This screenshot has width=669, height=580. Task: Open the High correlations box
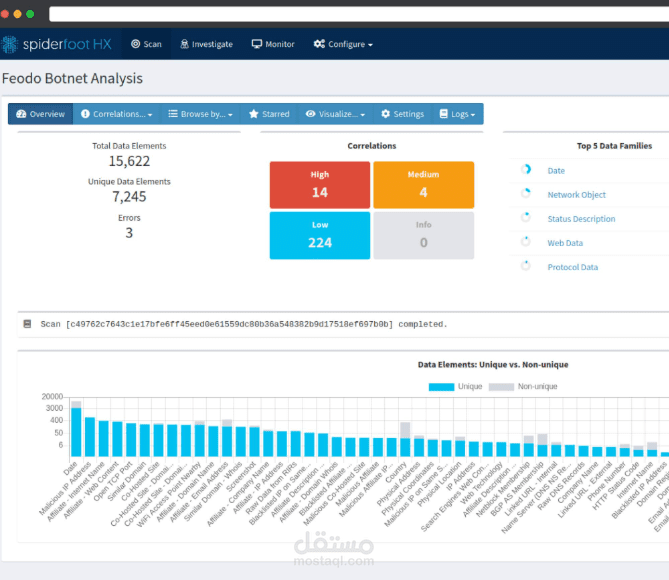(320, 185)
